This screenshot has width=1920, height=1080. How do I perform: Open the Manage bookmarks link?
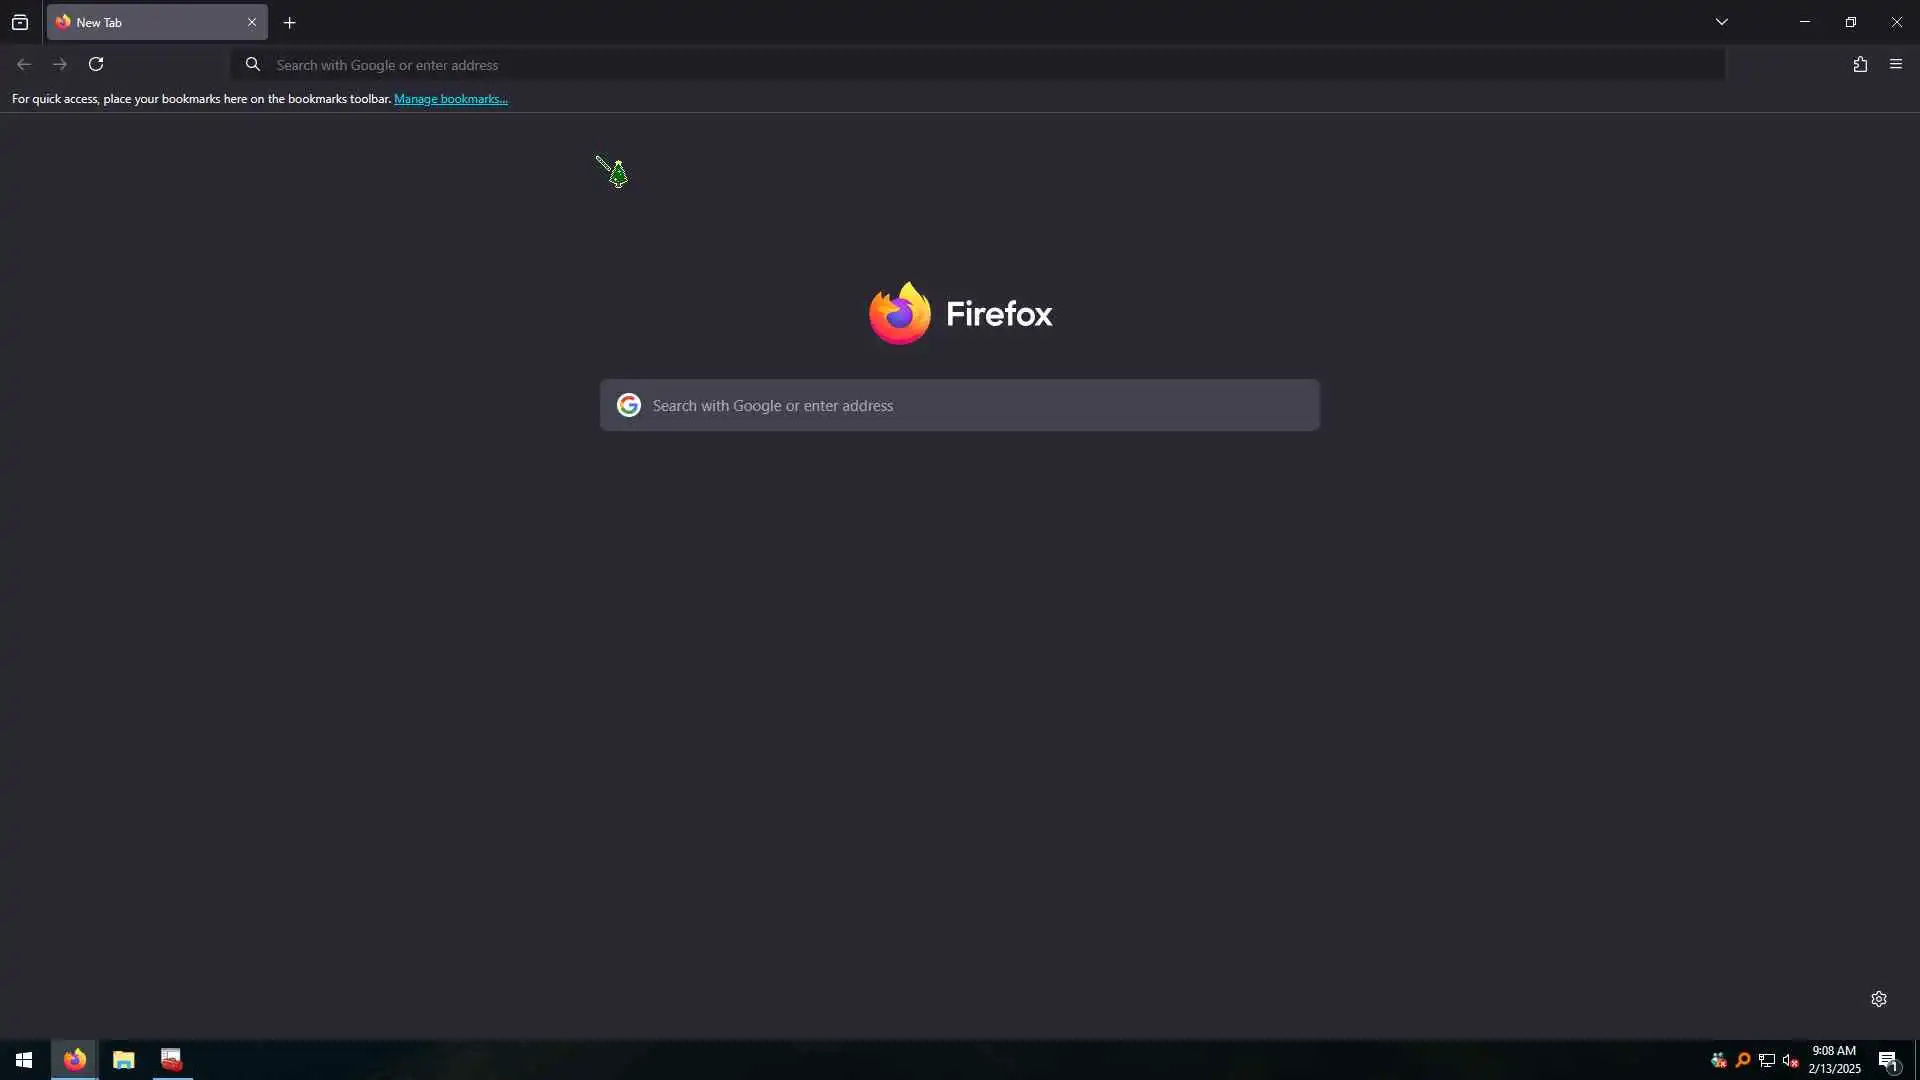click(451, 99)
